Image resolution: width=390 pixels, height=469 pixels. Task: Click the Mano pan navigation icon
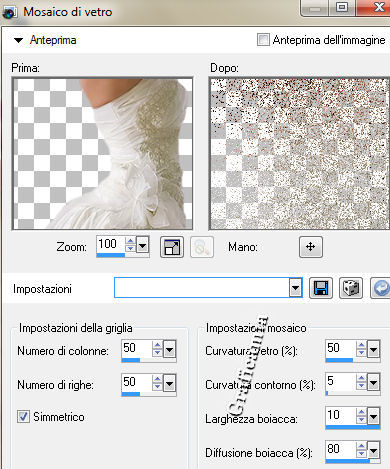311,247
